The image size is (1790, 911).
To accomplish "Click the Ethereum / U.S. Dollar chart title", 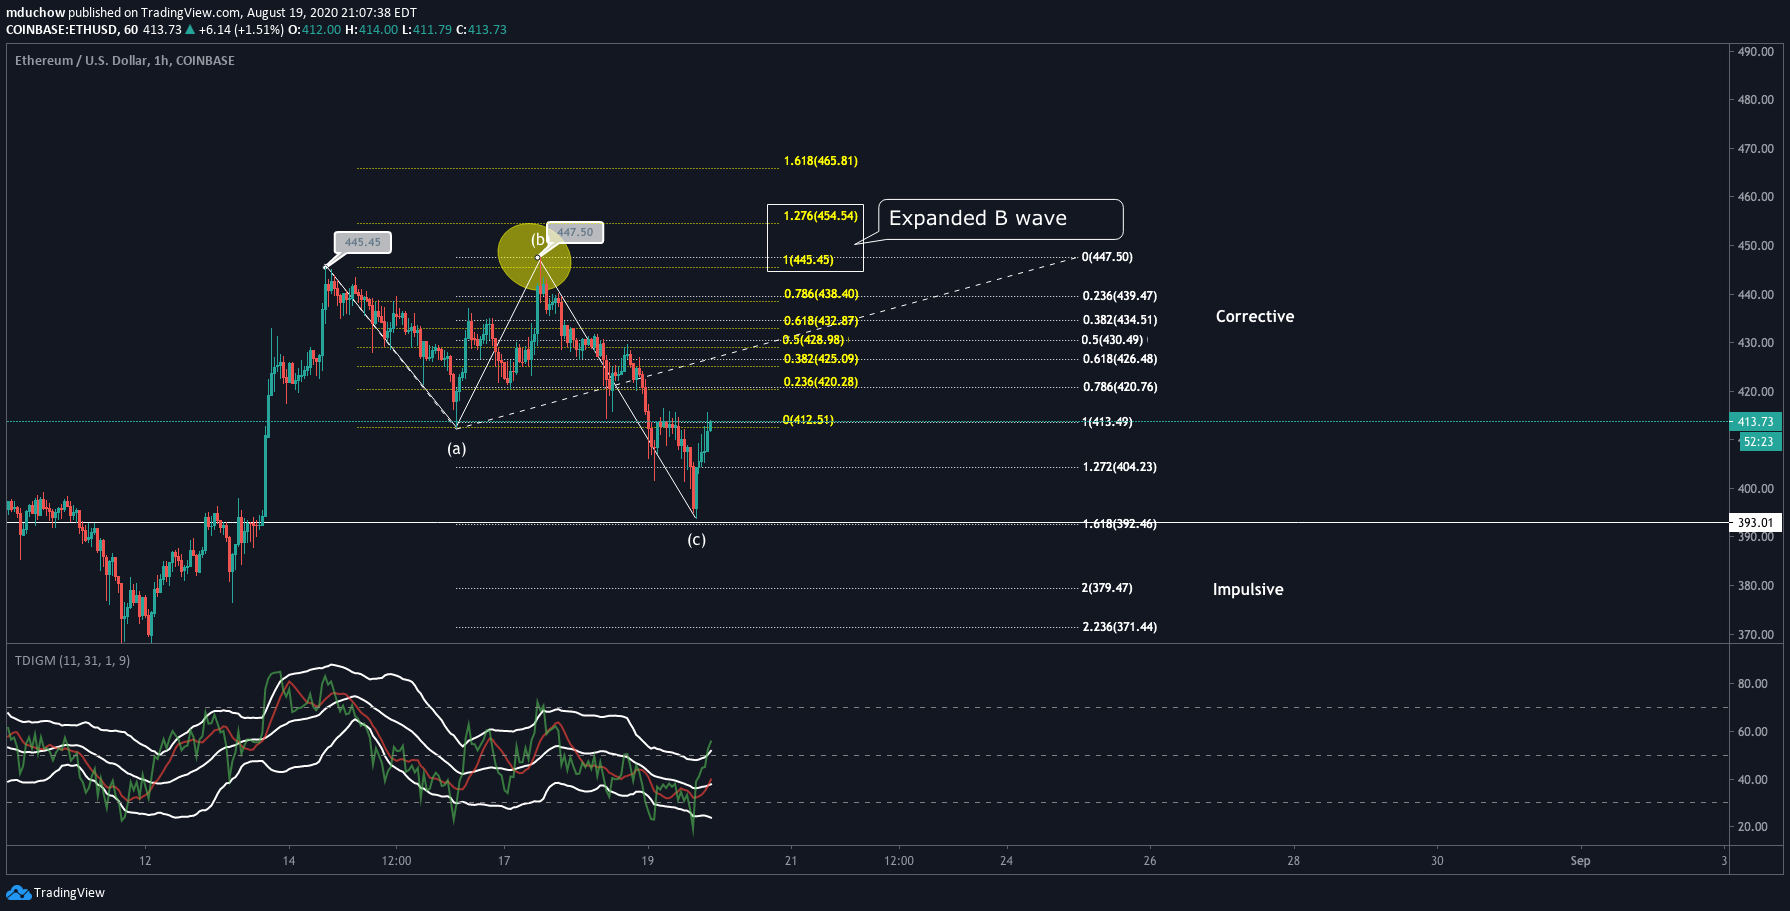I will (125, 61).
